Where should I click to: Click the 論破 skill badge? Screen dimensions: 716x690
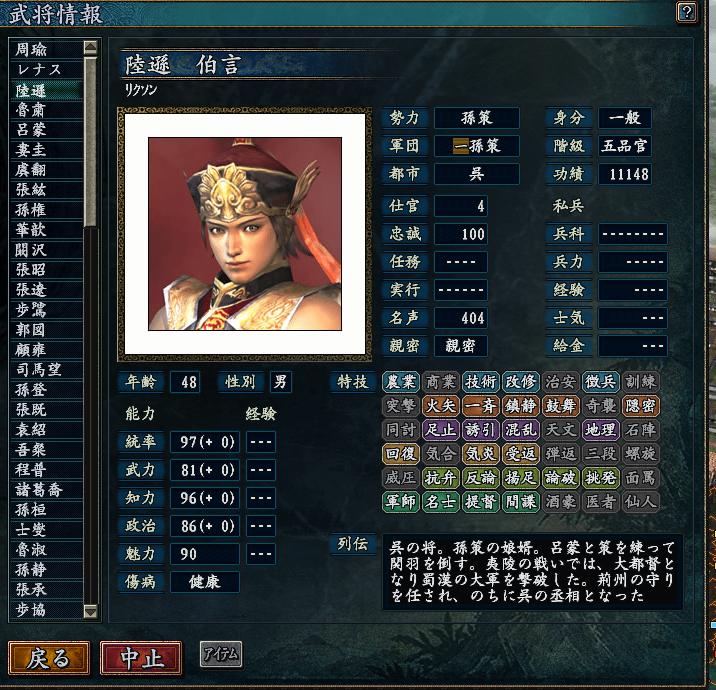click(561, 478)
